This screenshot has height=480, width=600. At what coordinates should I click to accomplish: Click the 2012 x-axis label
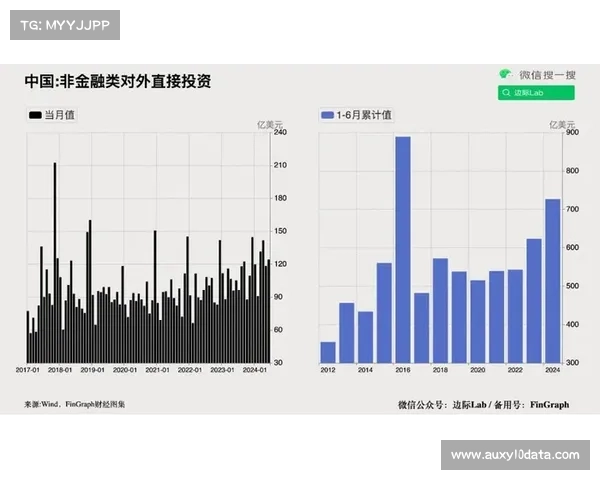(x=328, y=370)
